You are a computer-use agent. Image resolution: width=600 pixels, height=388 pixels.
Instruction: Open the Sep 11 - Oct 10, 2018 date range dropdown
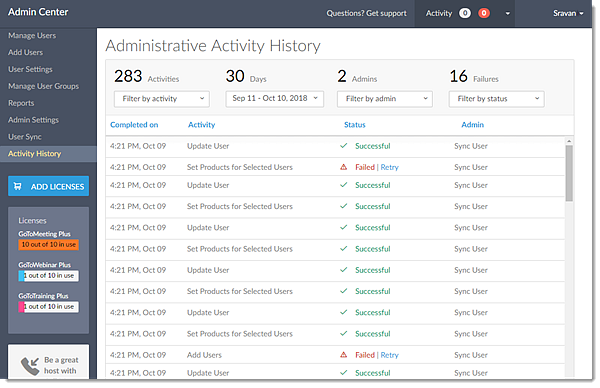click(274, 98)
